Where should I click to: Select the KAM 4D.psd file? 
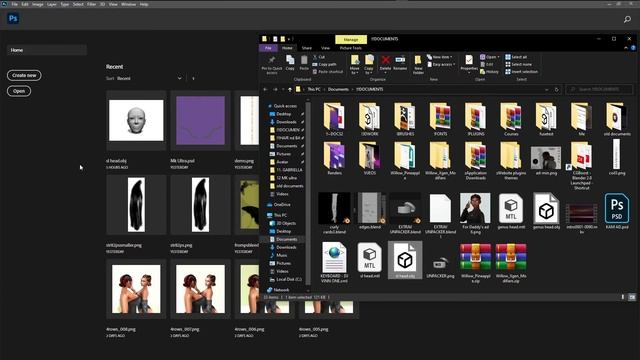pos(617,211)
